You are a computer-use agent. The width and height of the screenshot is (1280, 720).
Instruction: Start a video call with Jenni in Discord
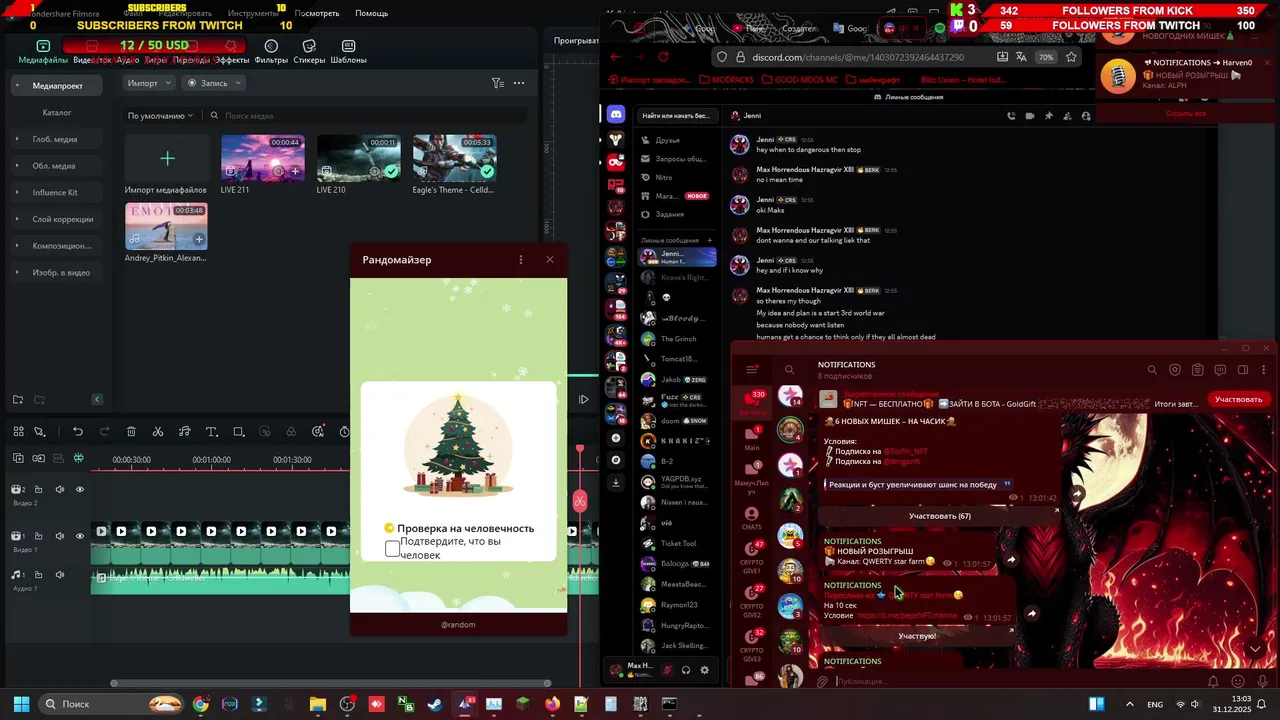1029,116
